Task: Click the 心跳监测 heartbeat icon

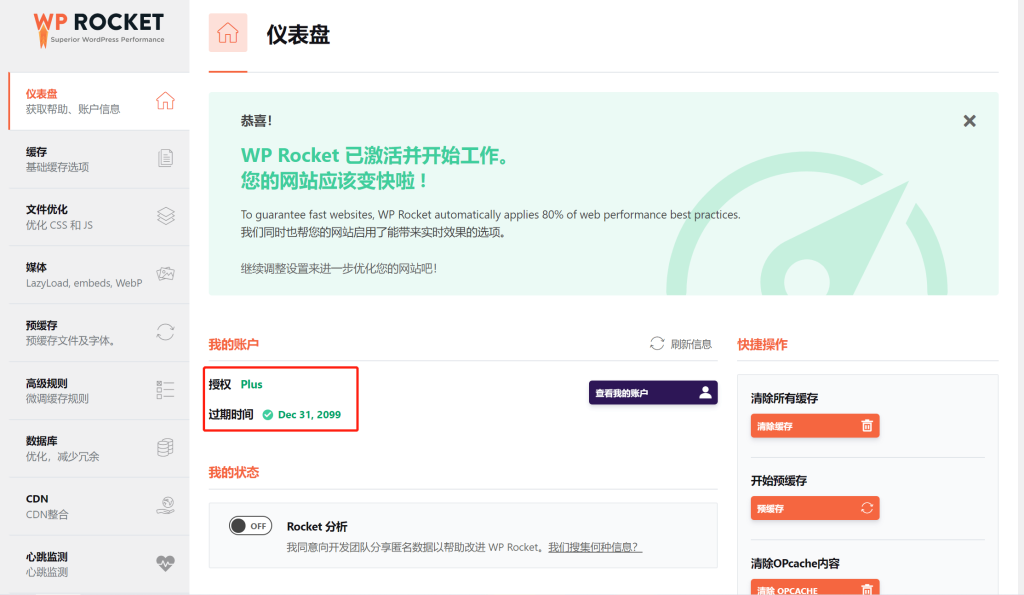Action: (x=166, y=563)
